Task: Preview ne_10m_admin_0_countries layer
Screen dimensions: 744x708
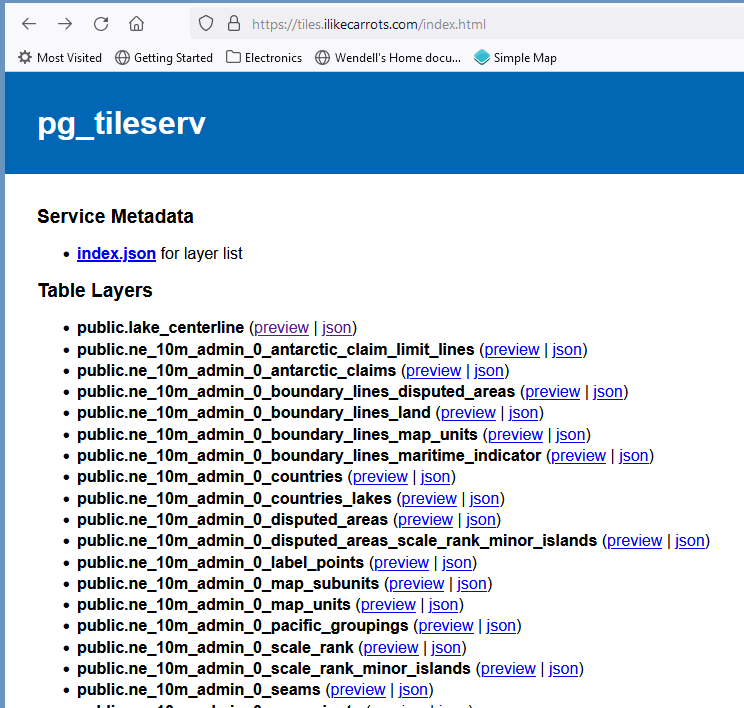Action: point(380,477)
